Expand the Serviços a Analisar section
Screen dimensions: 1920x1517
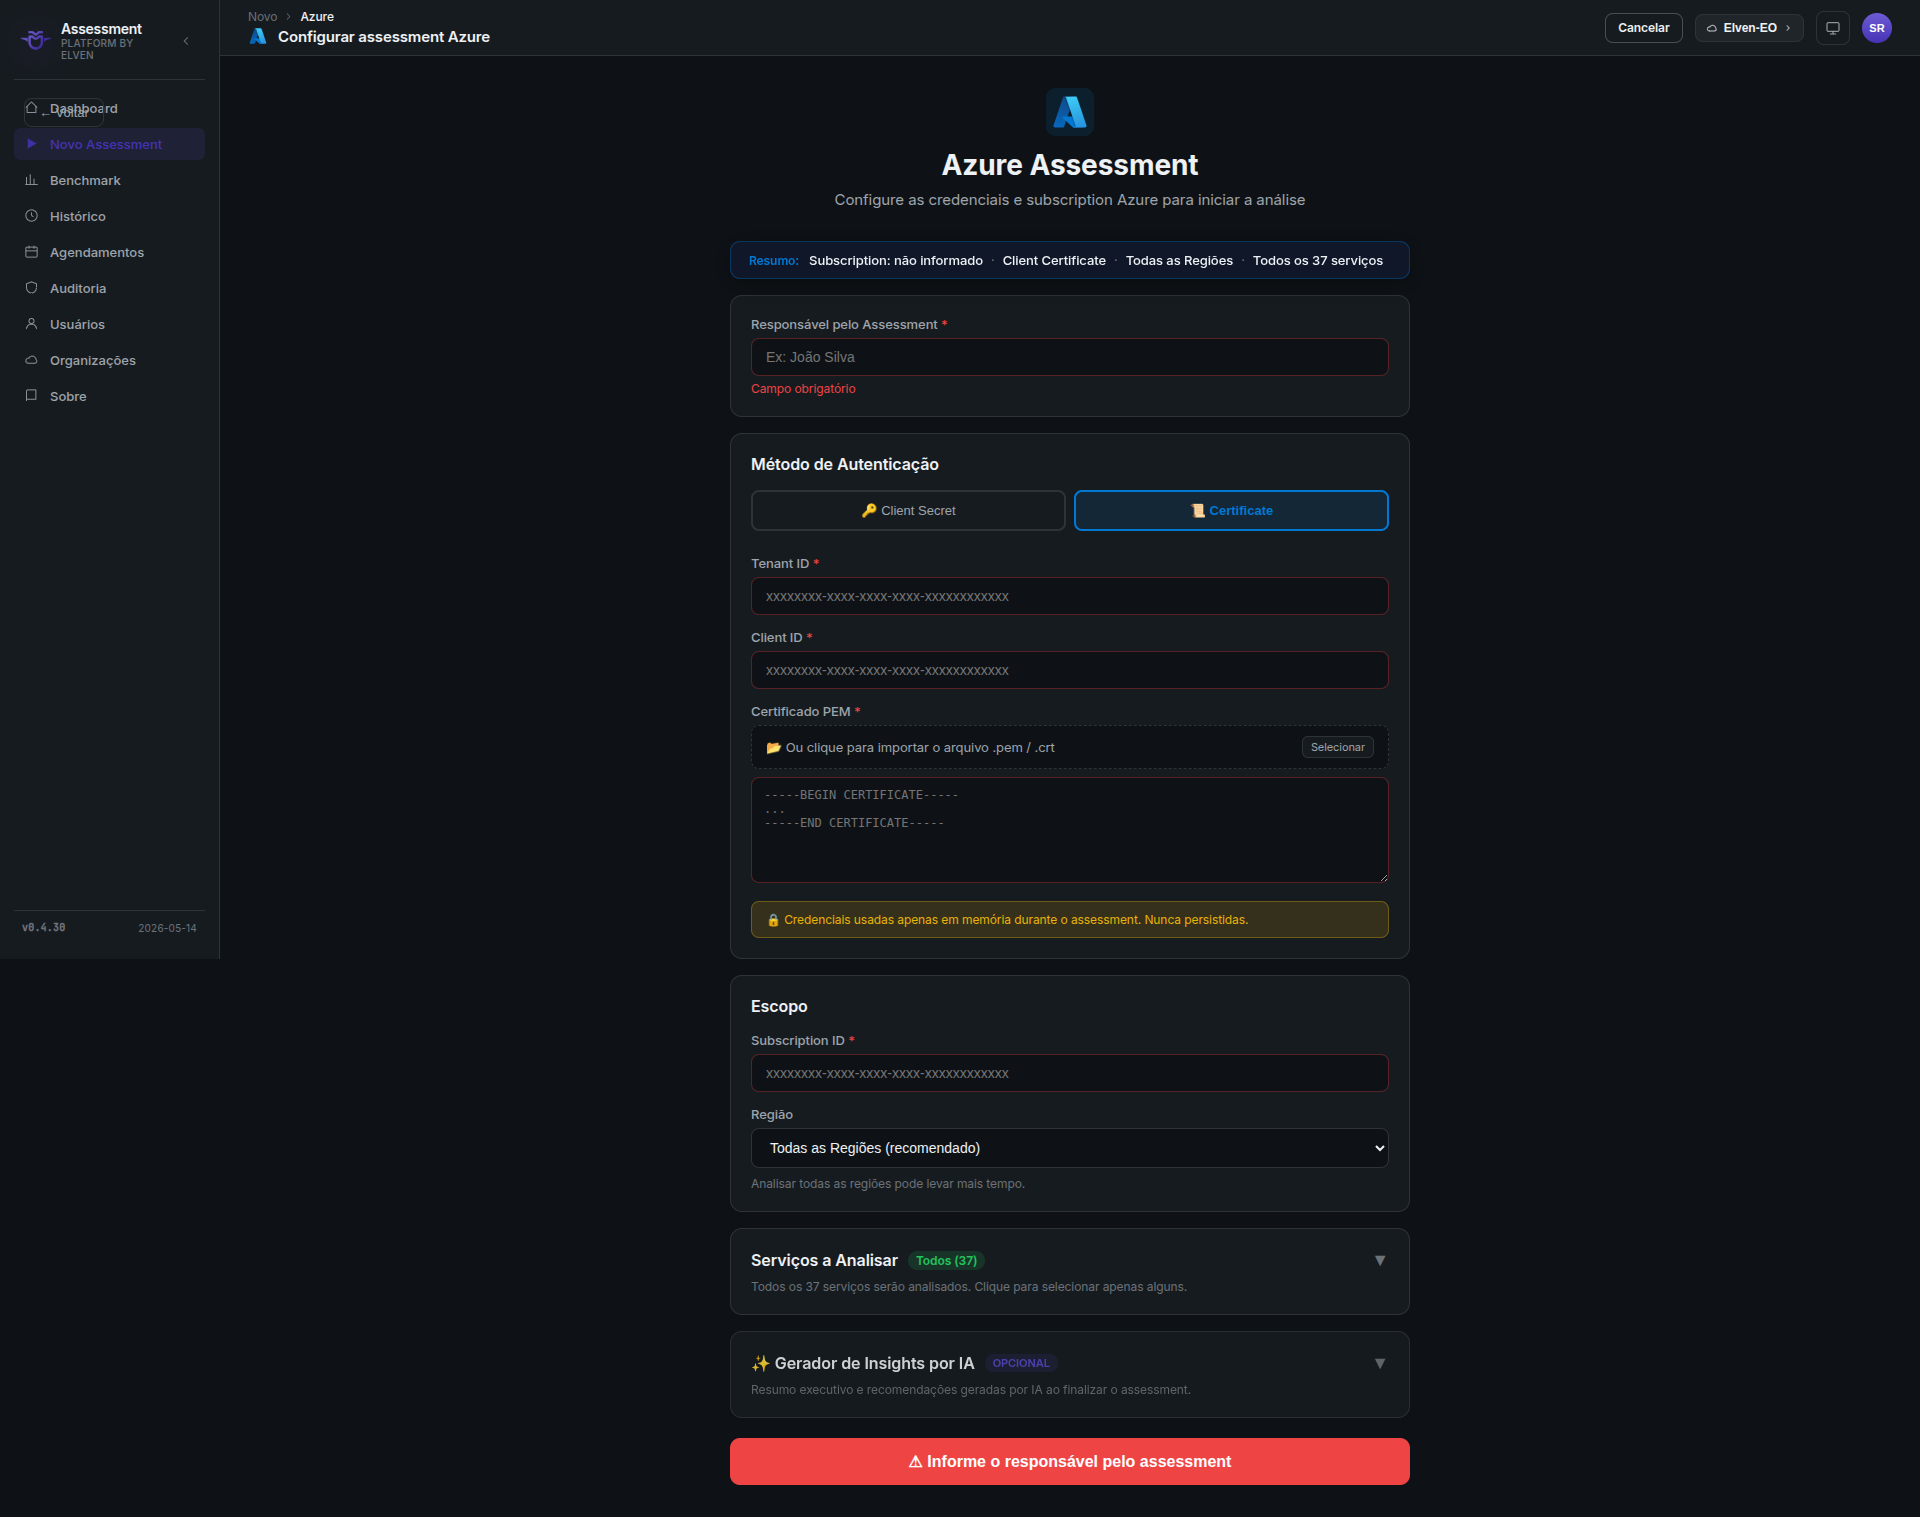click(x=1379, y=1261)
